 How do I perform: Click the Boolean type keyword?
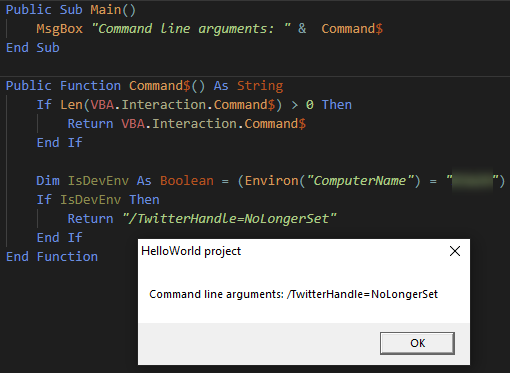pos(187,181)
